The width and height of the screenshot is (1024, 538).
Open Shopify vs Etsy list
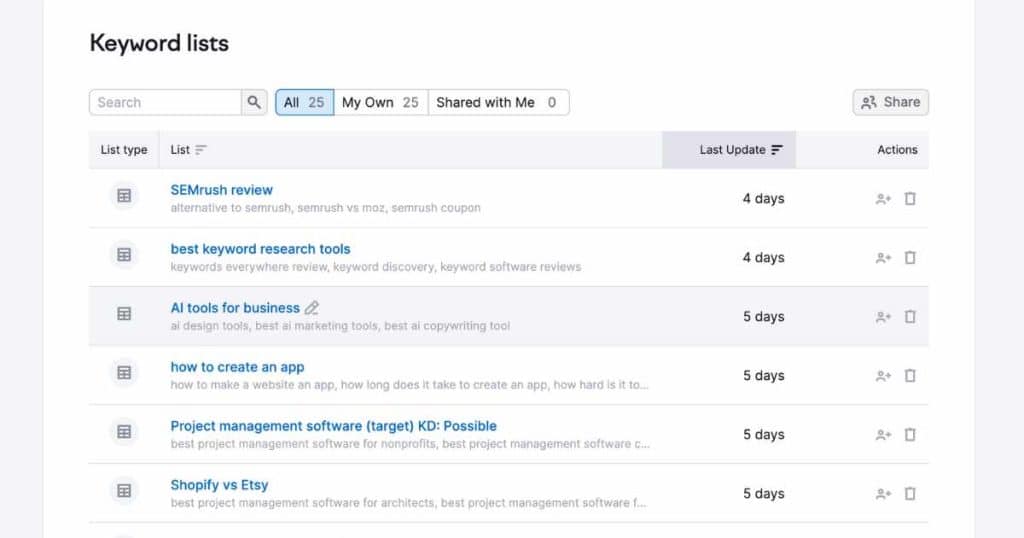pyautogui.click(x=219, y=485)
